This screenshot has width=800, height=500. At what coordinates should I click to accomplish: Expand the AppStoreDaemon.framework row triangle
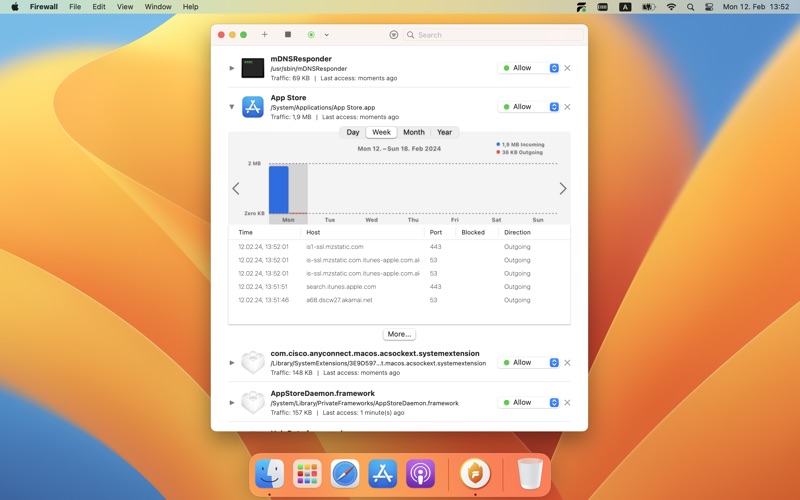232,403
